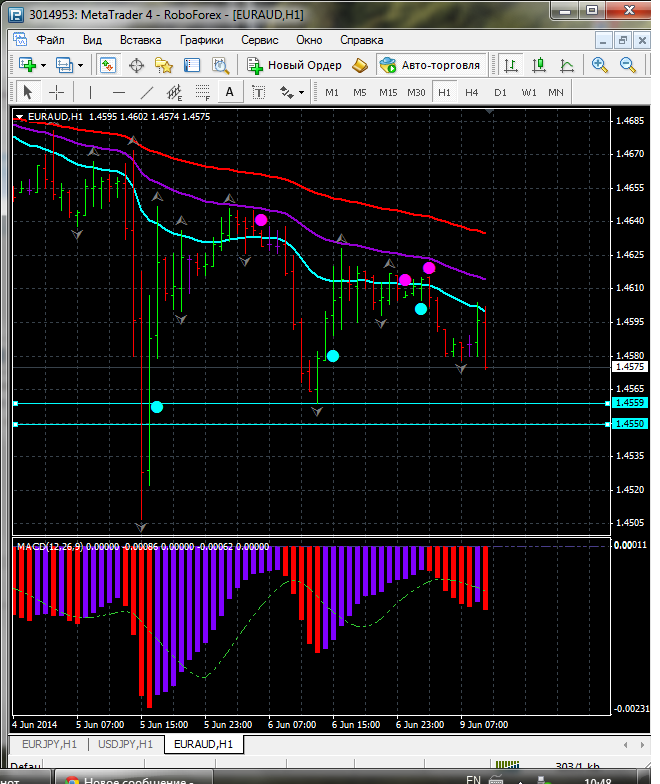Zoom out on the chart

pos(628,65)
